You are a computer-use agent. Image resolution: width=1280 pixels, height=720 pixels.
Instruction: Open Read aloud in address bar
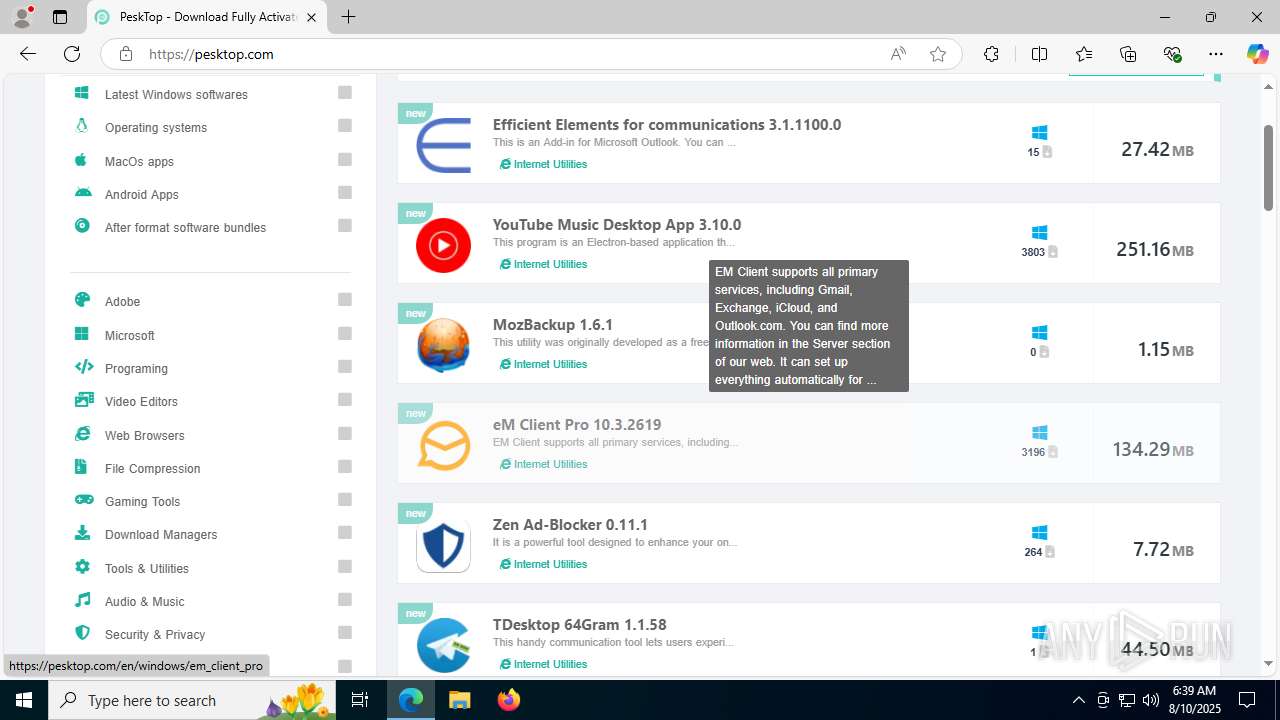[x=898, y=54]
